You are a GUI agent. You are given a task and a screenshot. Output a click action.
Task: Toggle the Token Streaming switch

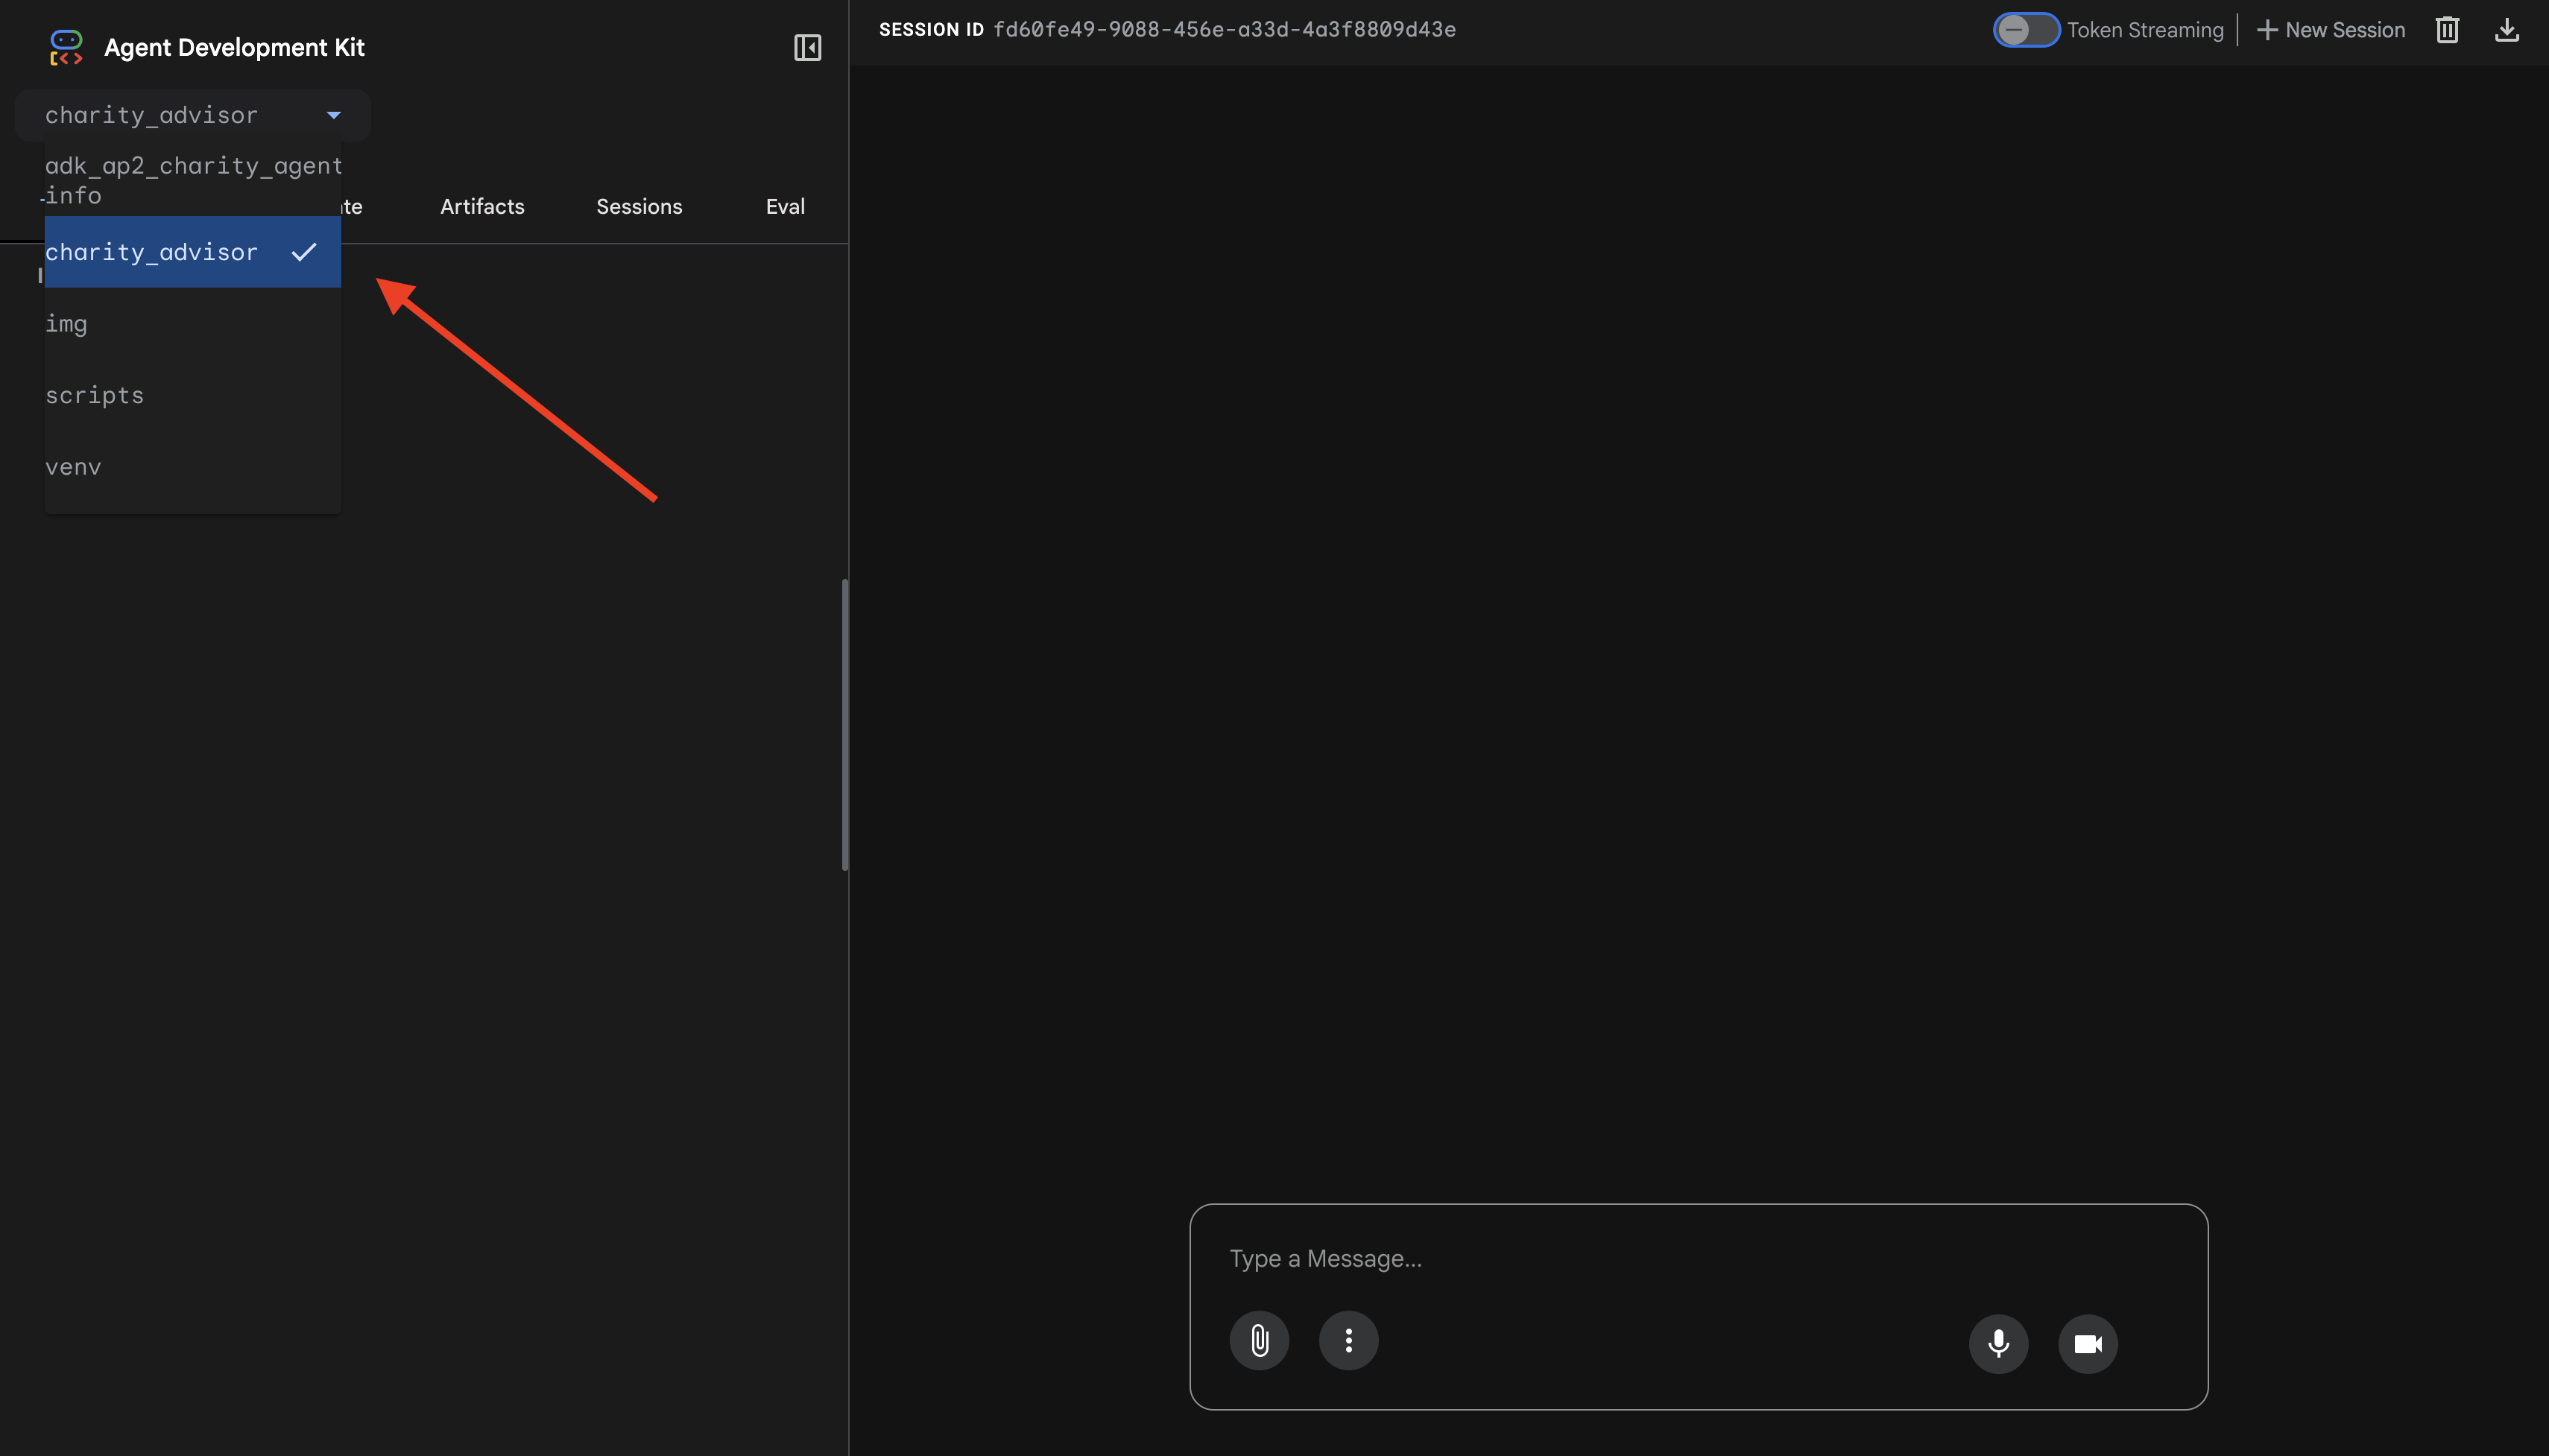[2025, 30]
